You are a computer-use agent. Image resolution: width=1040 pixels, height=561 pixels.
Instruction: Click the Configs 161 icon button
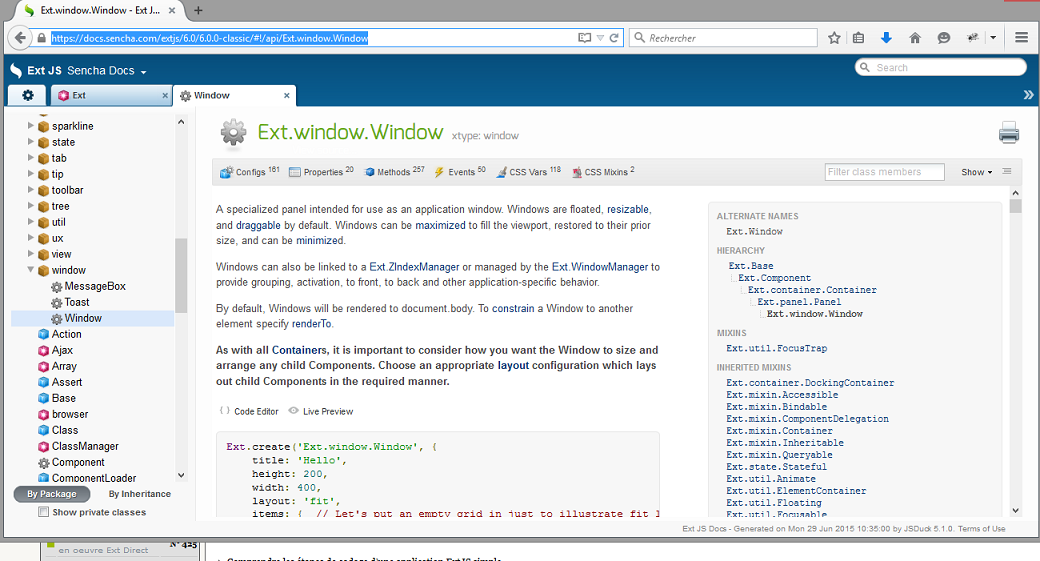249,172
